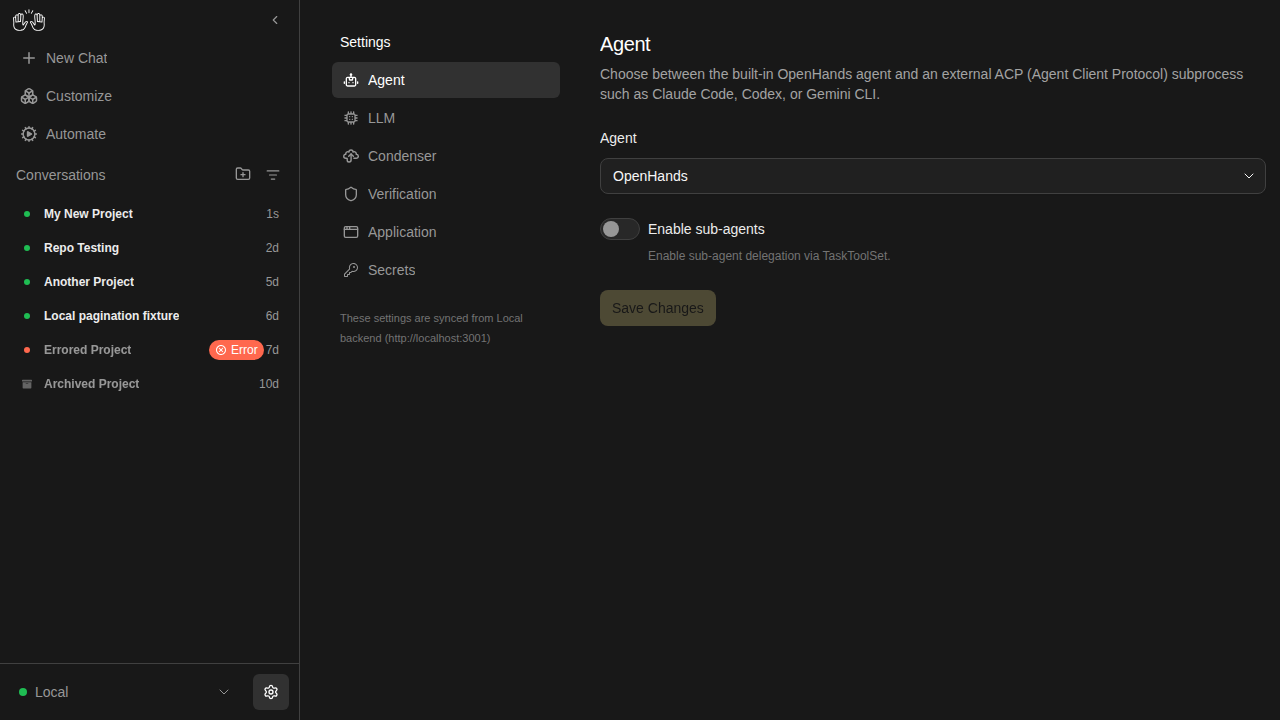Switch to the Condenser settings tab

pyautogui.click(x=446, y=156)
